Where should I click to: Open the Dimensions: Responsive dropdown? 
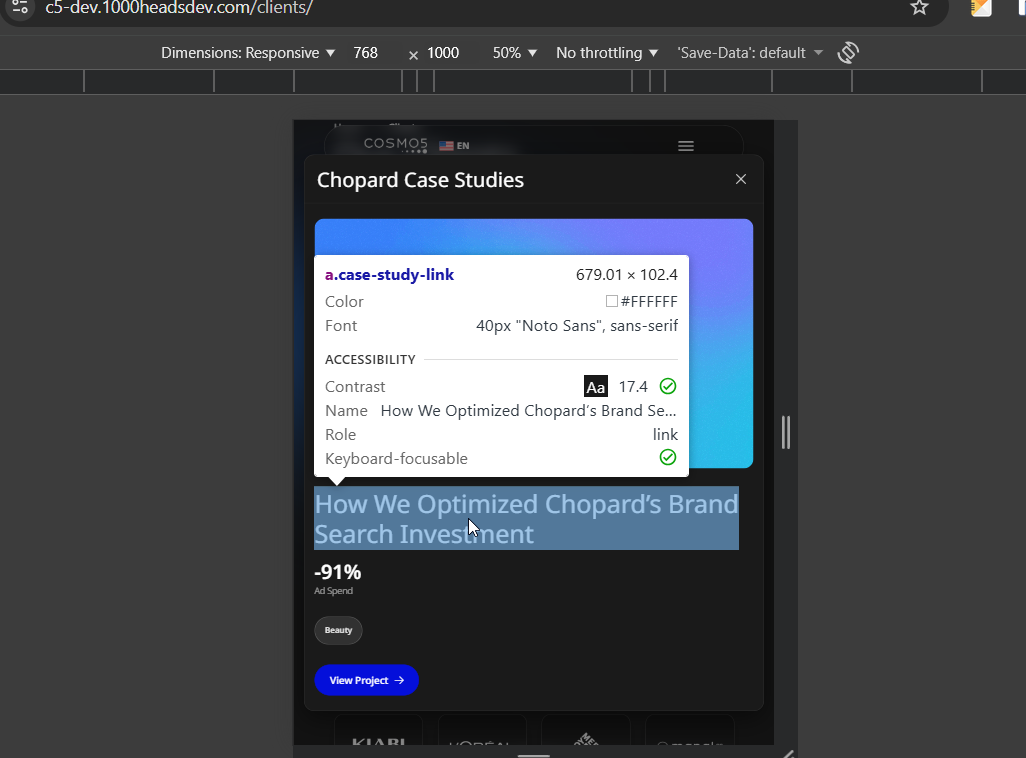tap(248, 53)
